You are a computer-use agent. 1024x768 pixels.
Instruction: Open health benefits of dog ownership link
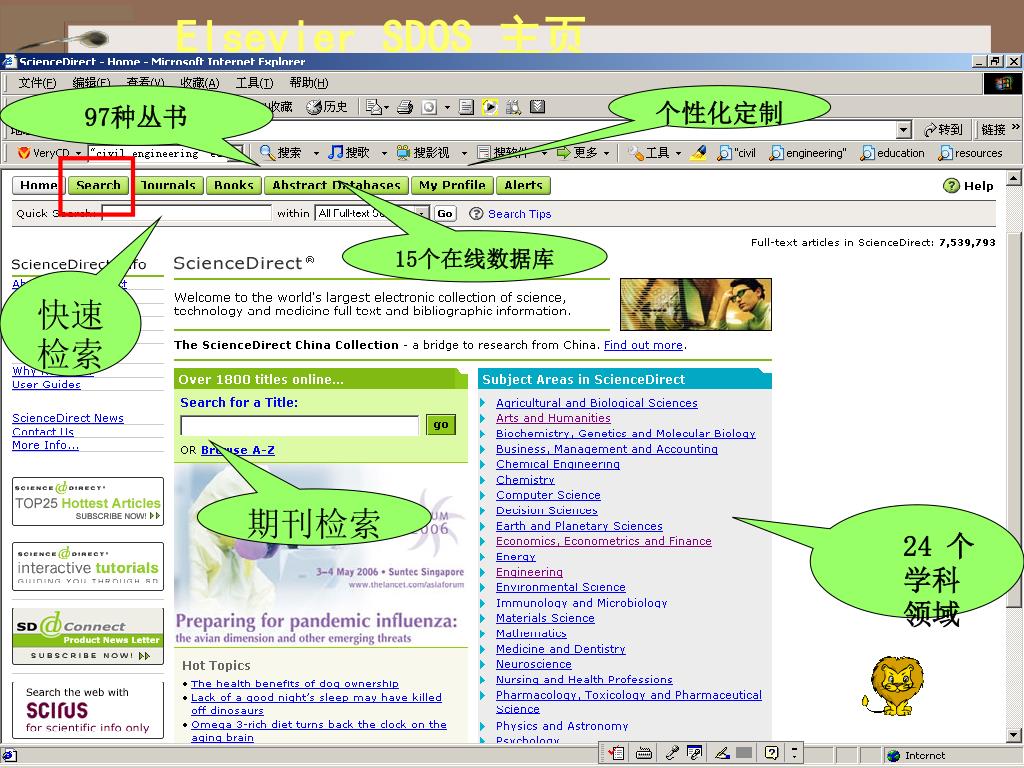(x=295, y=684)
